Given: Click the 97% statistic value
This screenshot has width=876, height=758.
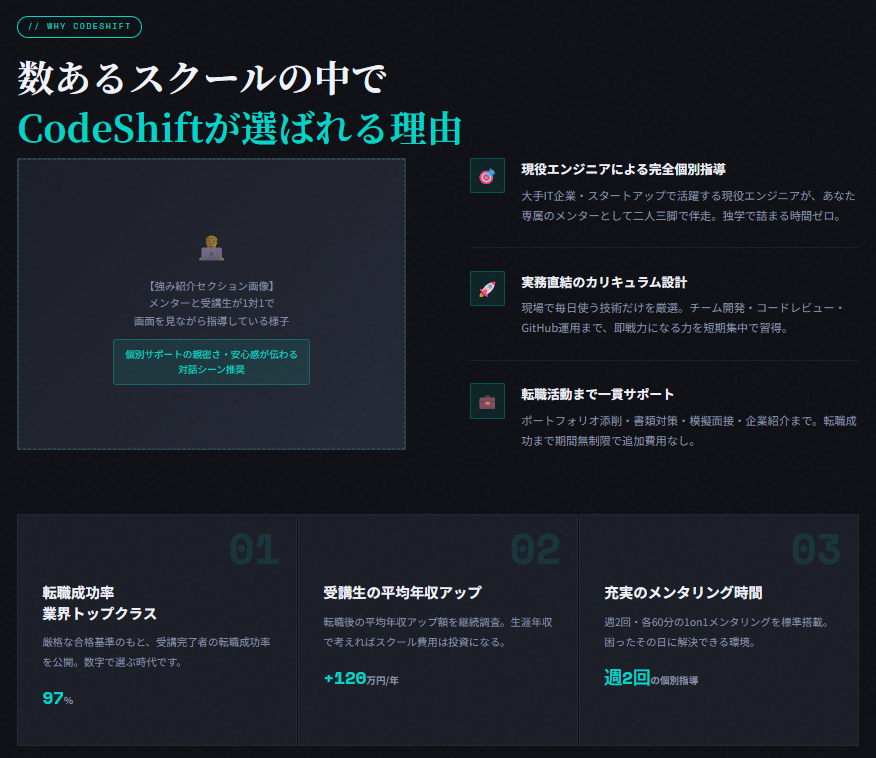Looking at the screenshot, I should pyautogui.click(x=58, y=698).
